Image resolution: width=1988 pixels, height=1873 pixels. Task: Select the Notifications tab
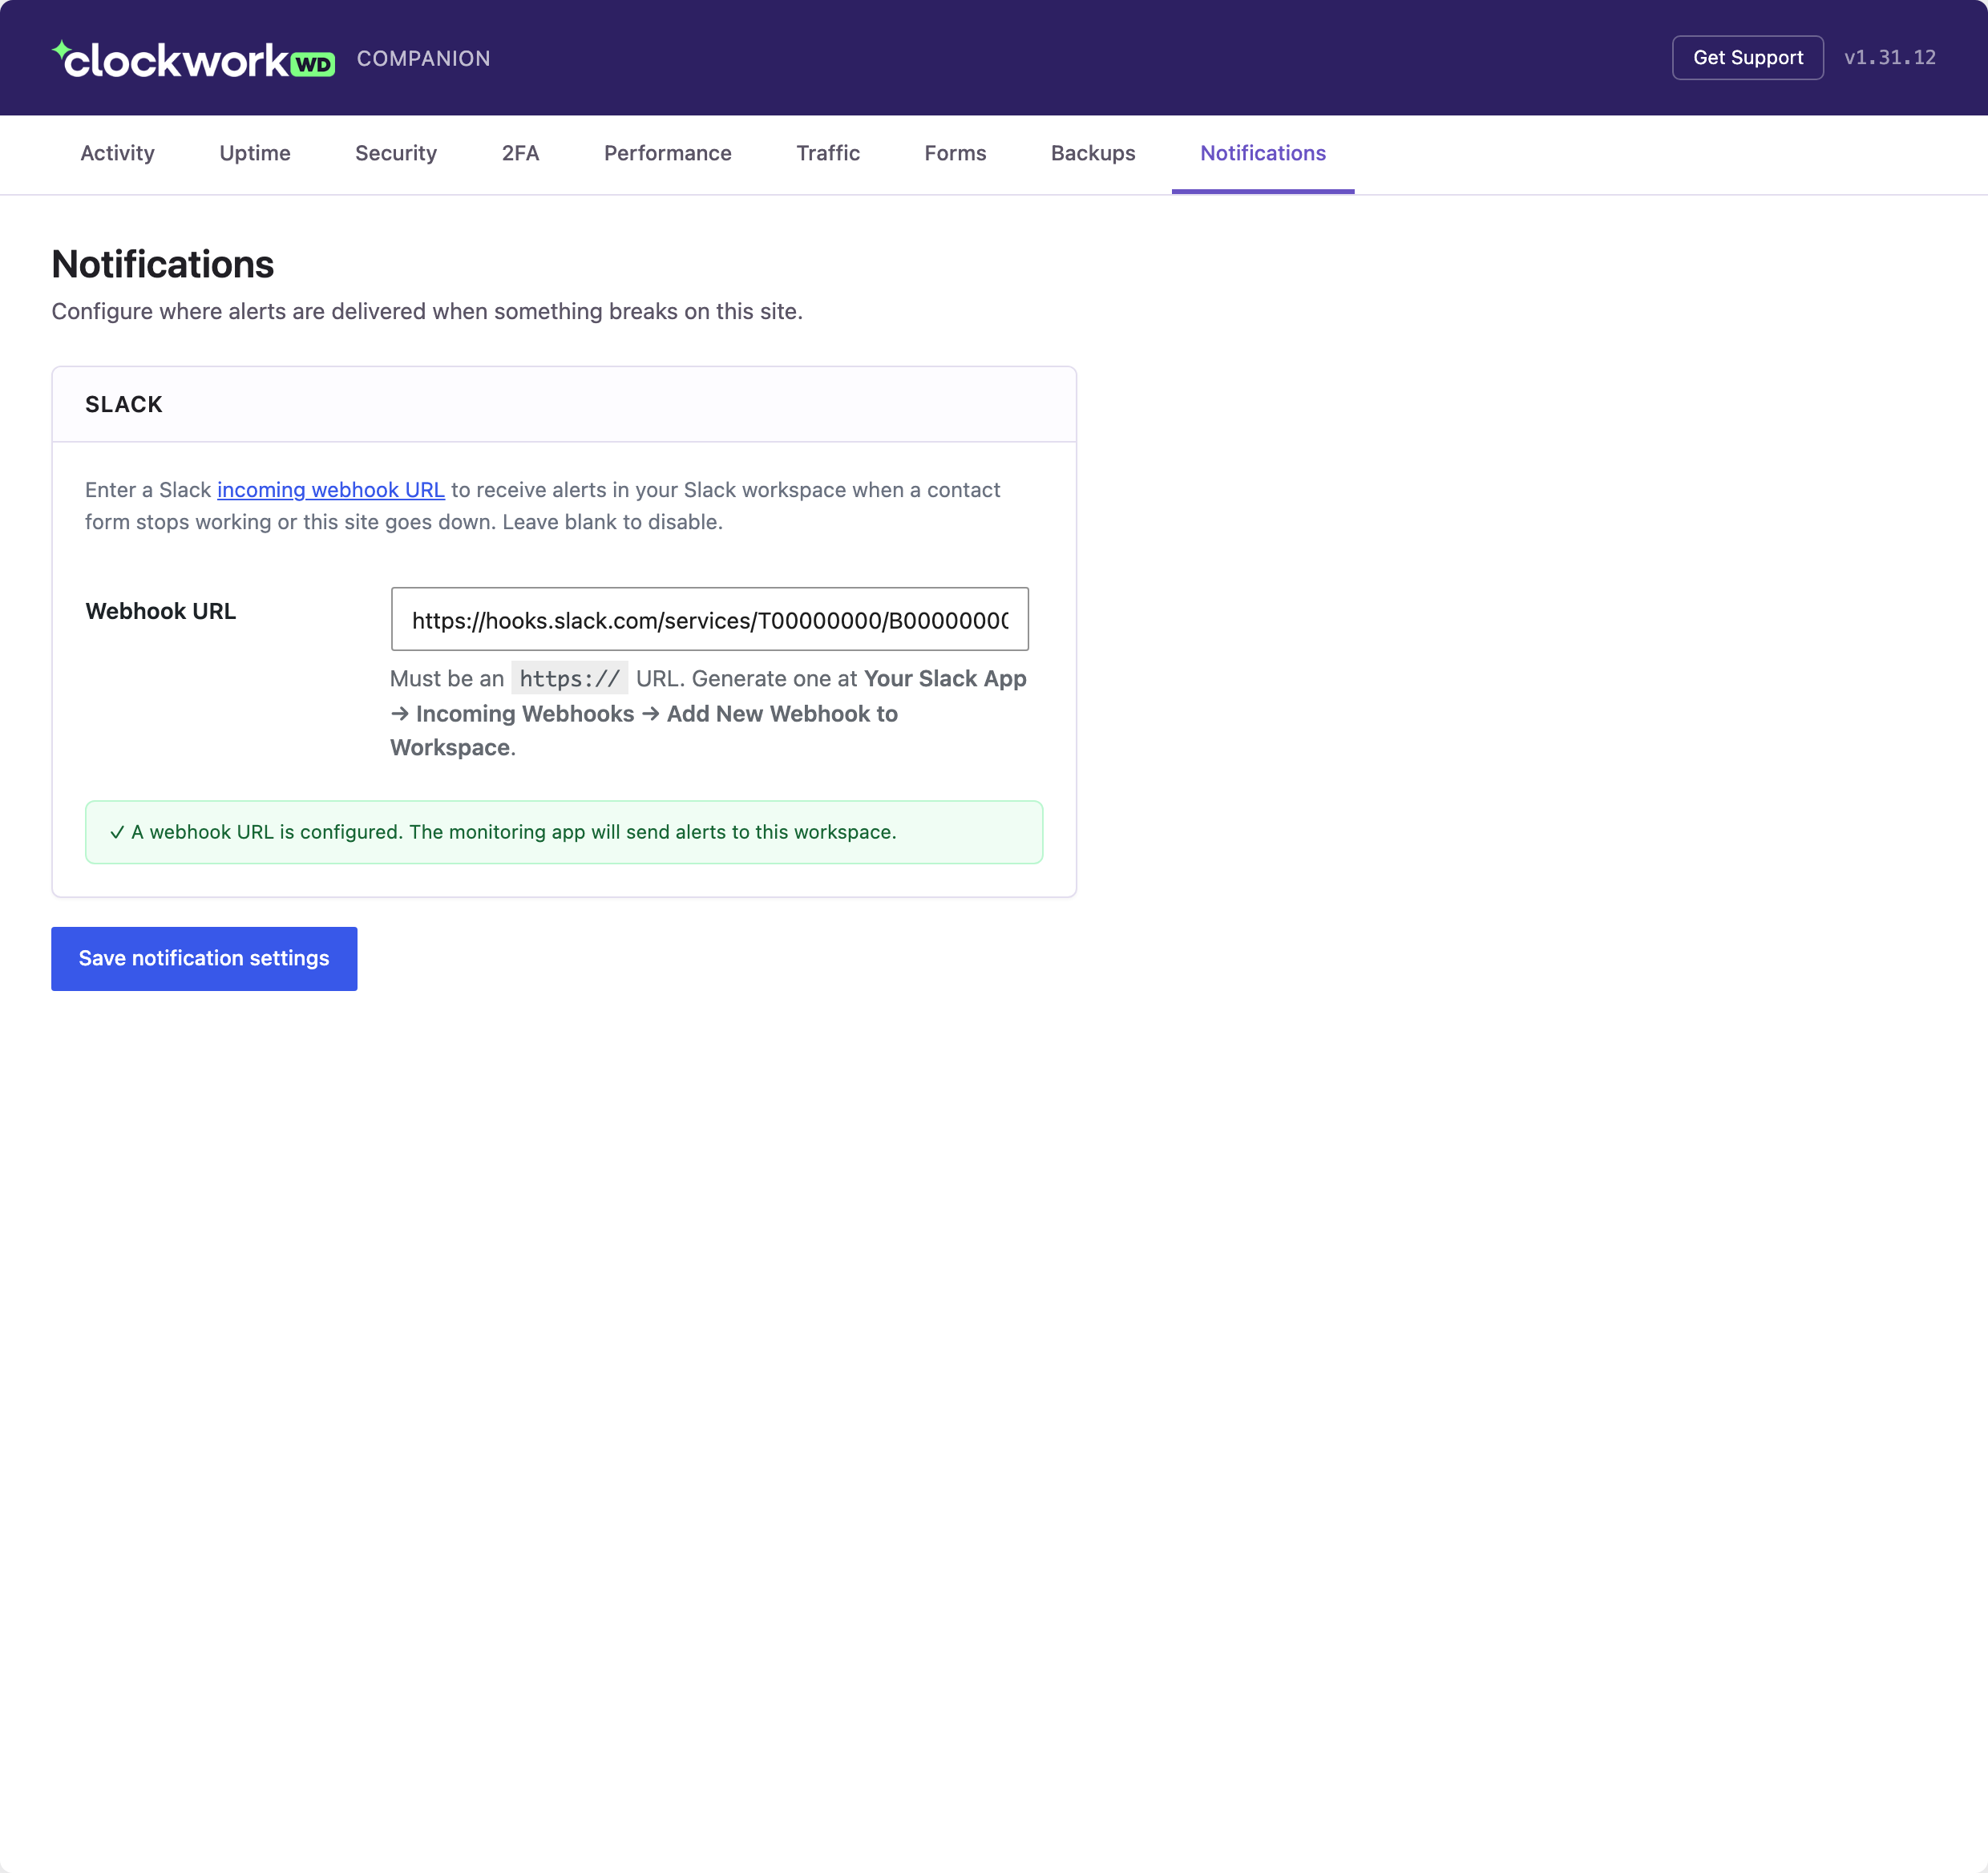click(1263, 153)
